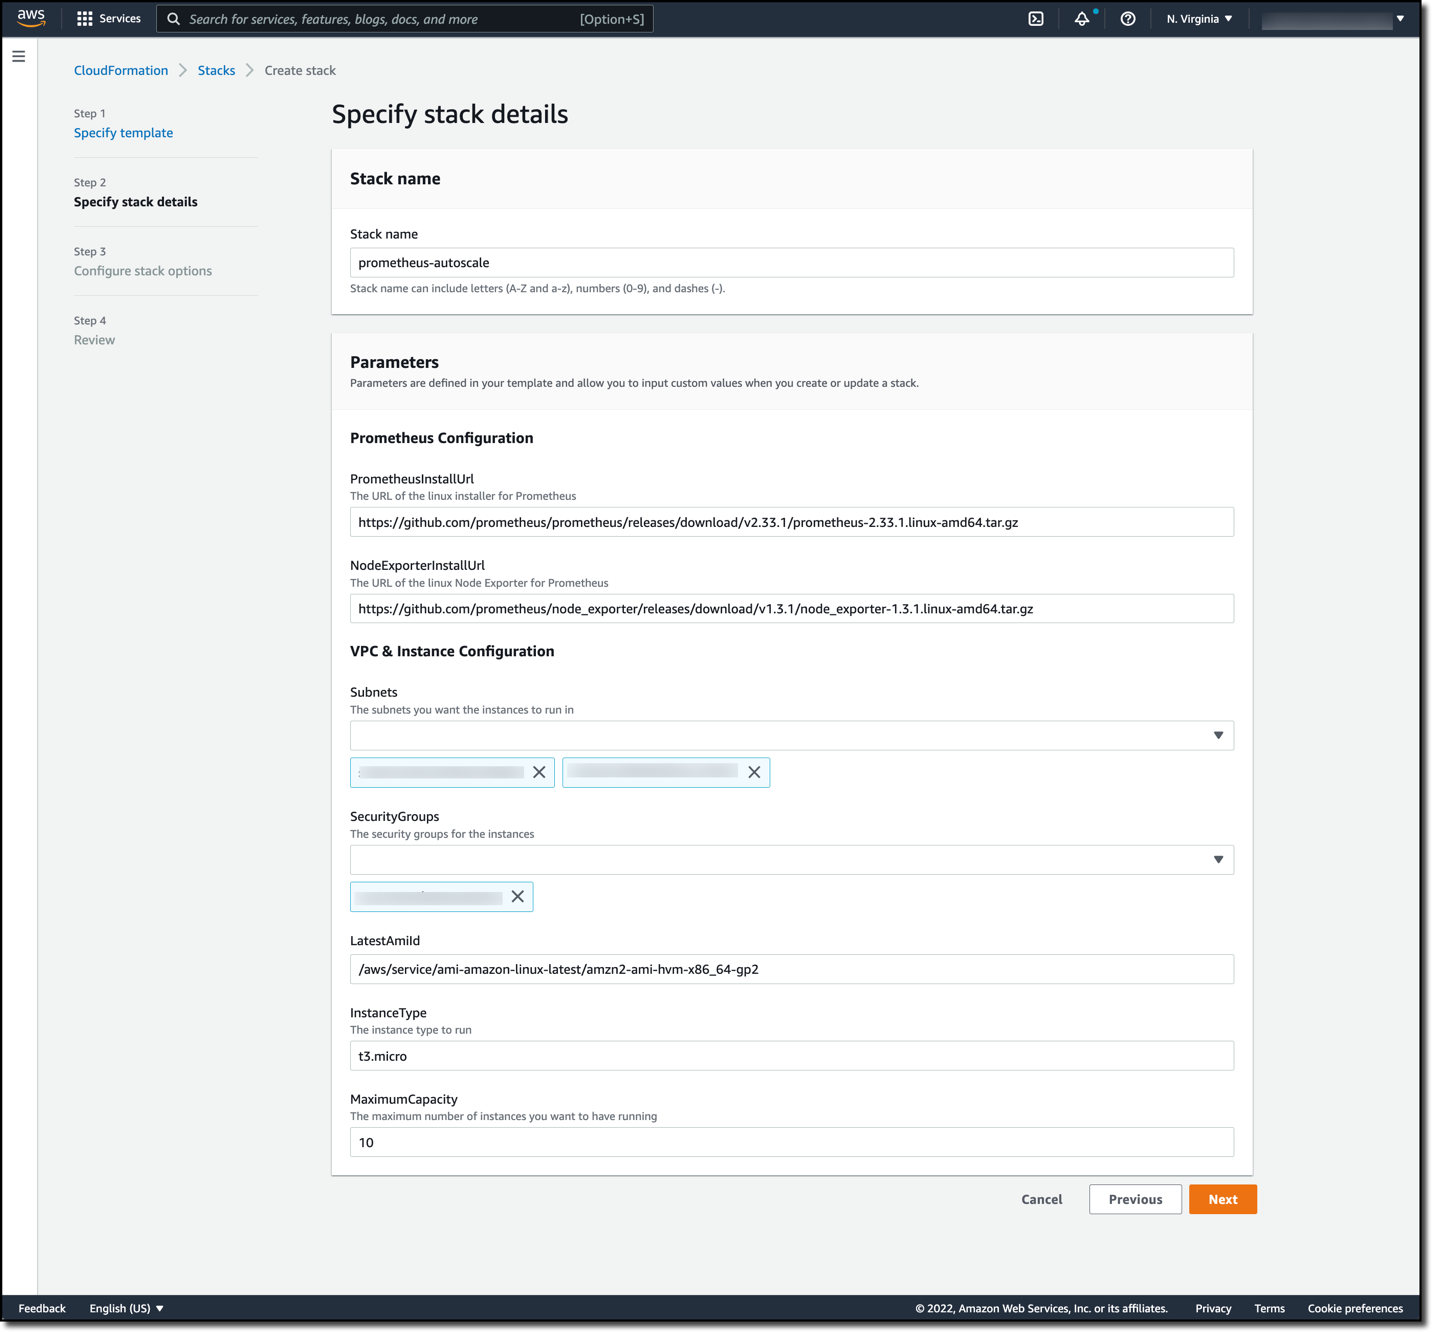
Task: Click the search magnifier in the top bar
Action: pyautogui.click(x=172, y=18)
